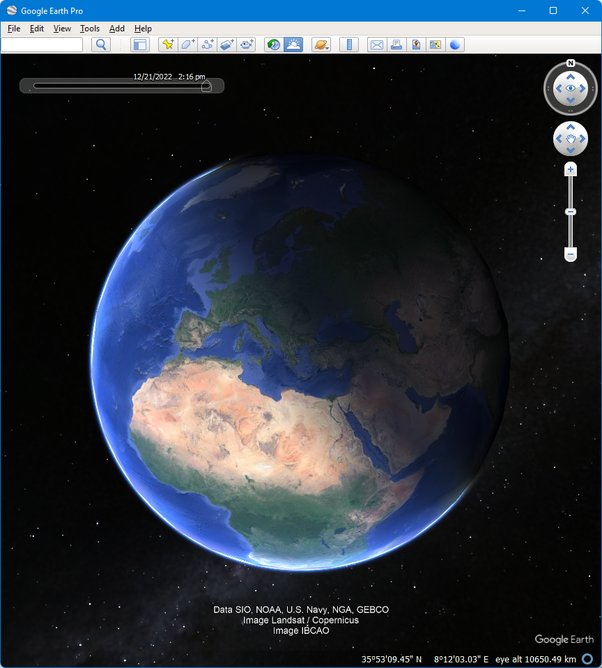Open the Edit menu
This screenshot has height=668, width=602.
(x=37, y=29)
